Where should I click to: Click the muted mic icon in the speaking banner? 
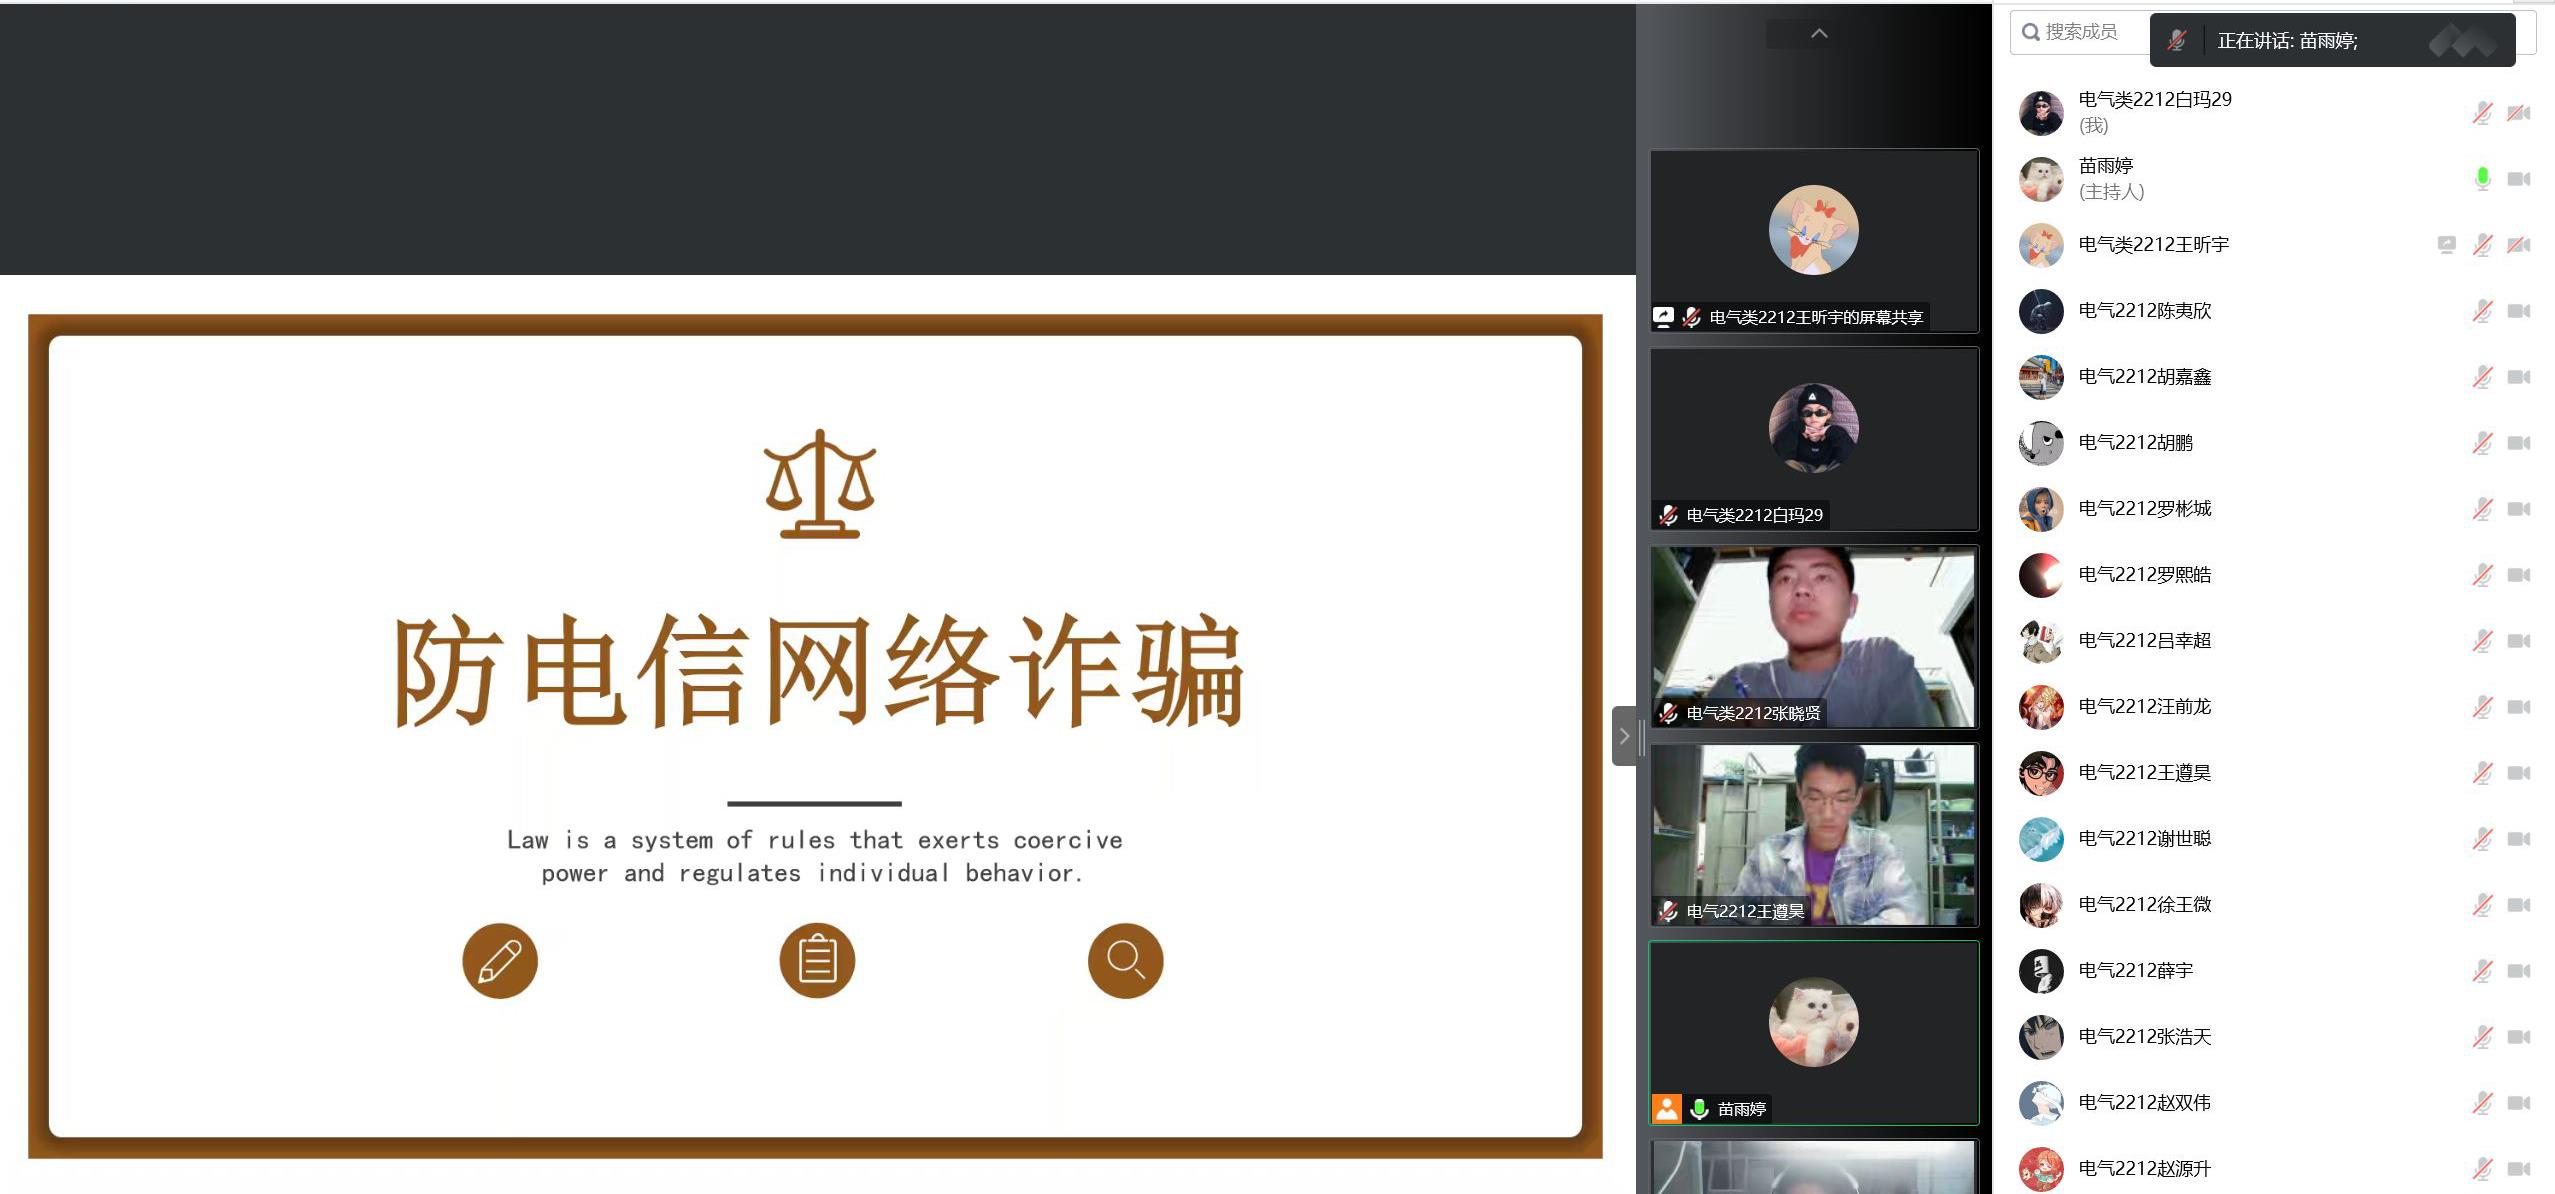[2176, 41]
